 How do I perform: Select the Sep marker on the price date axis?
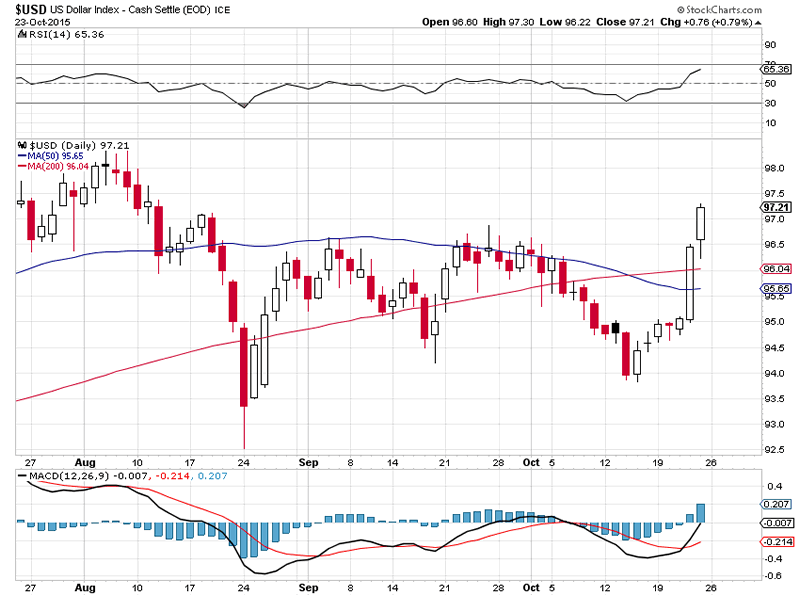point(308,461)
